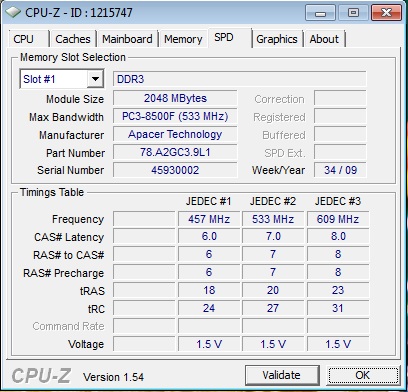Click the Week/Year value 34 / 09

point(340,170)
